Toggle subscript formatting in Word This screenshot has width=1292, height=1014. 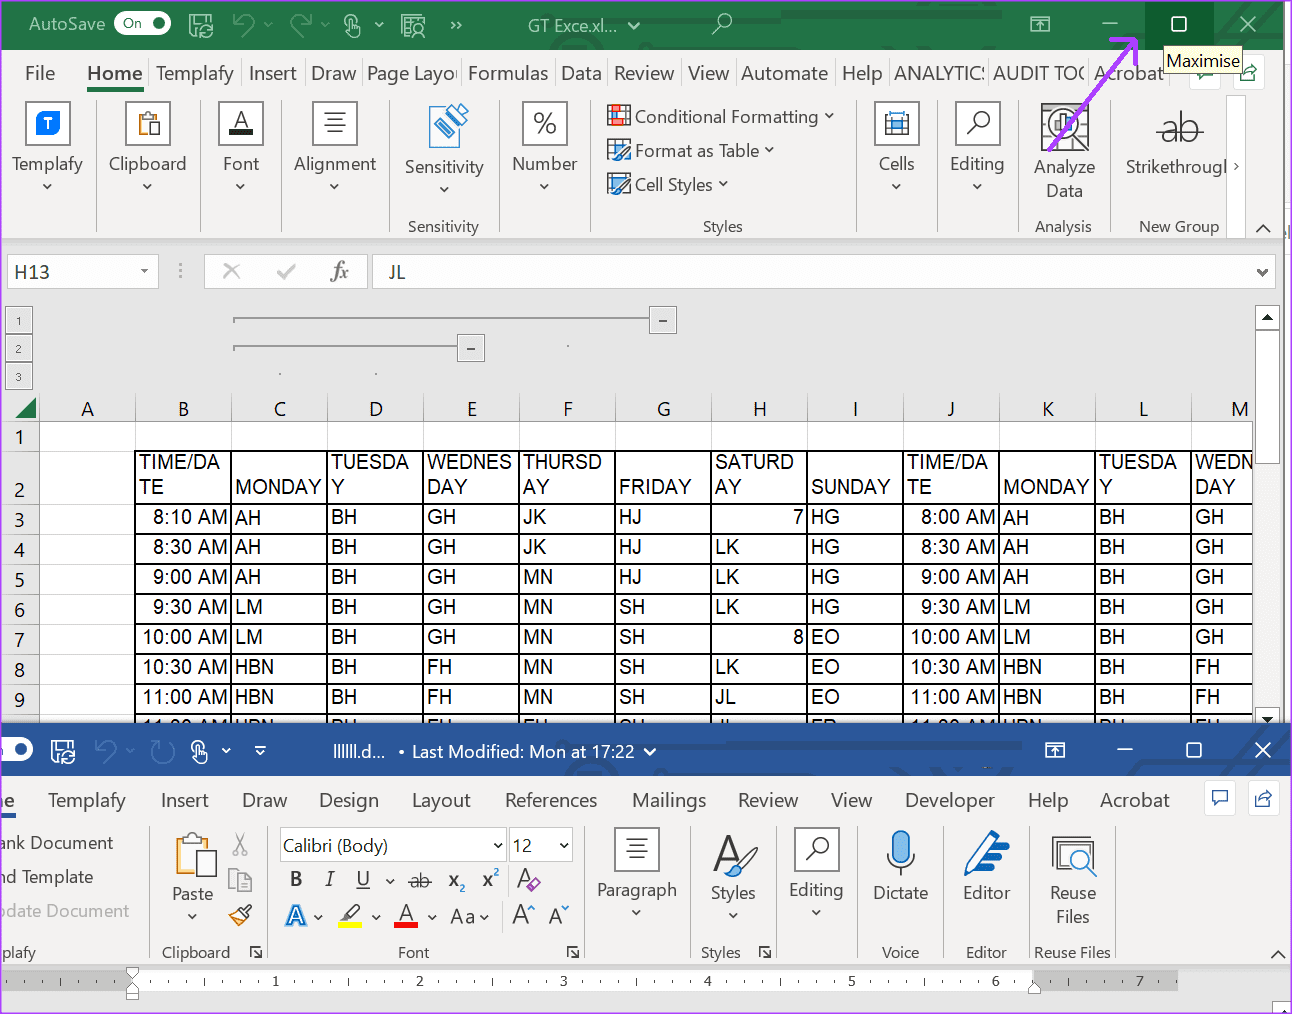[x=455, y=882]
